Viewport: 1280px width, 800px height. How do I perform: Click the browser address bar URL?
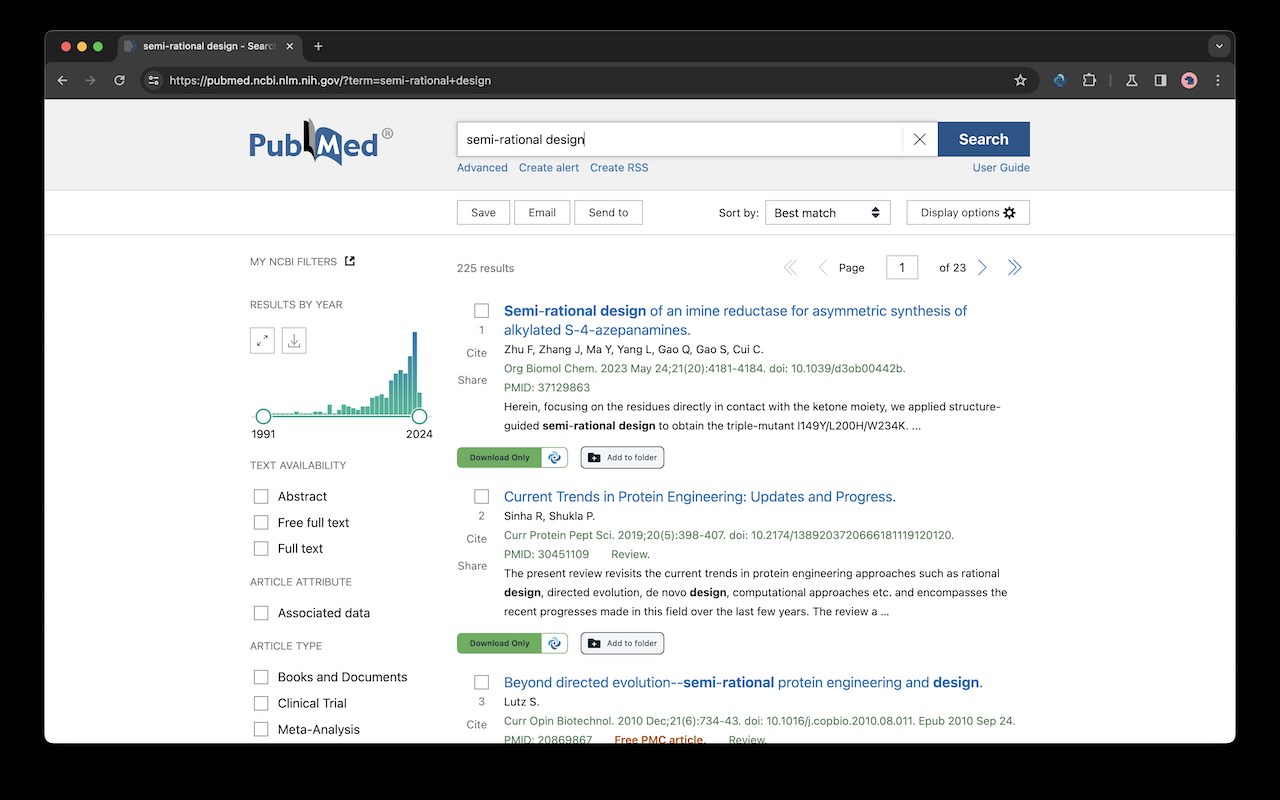(330, 80)
